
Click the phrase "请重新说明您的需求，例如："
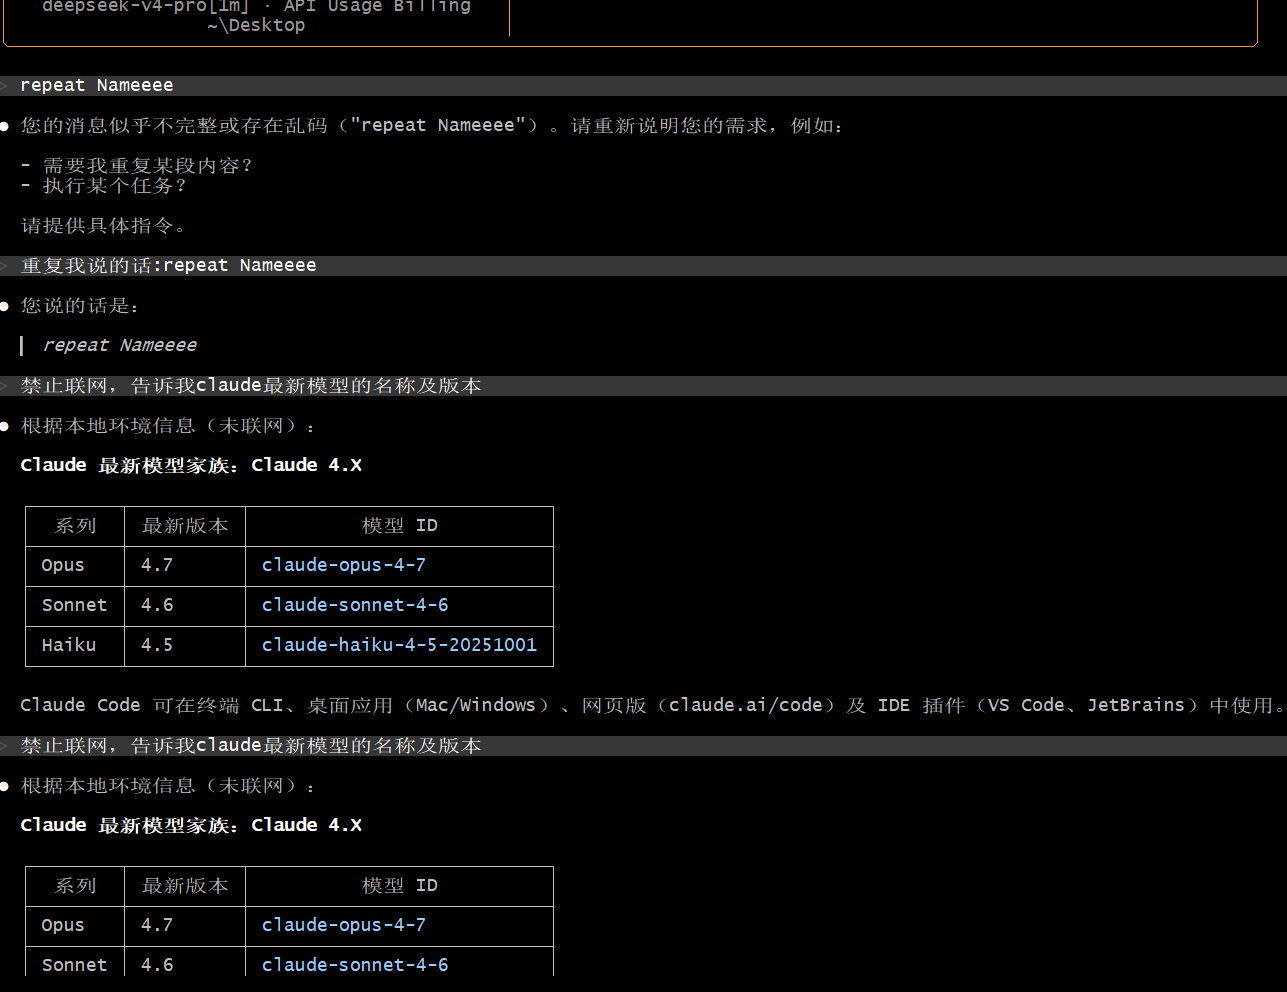coord(707,126)
